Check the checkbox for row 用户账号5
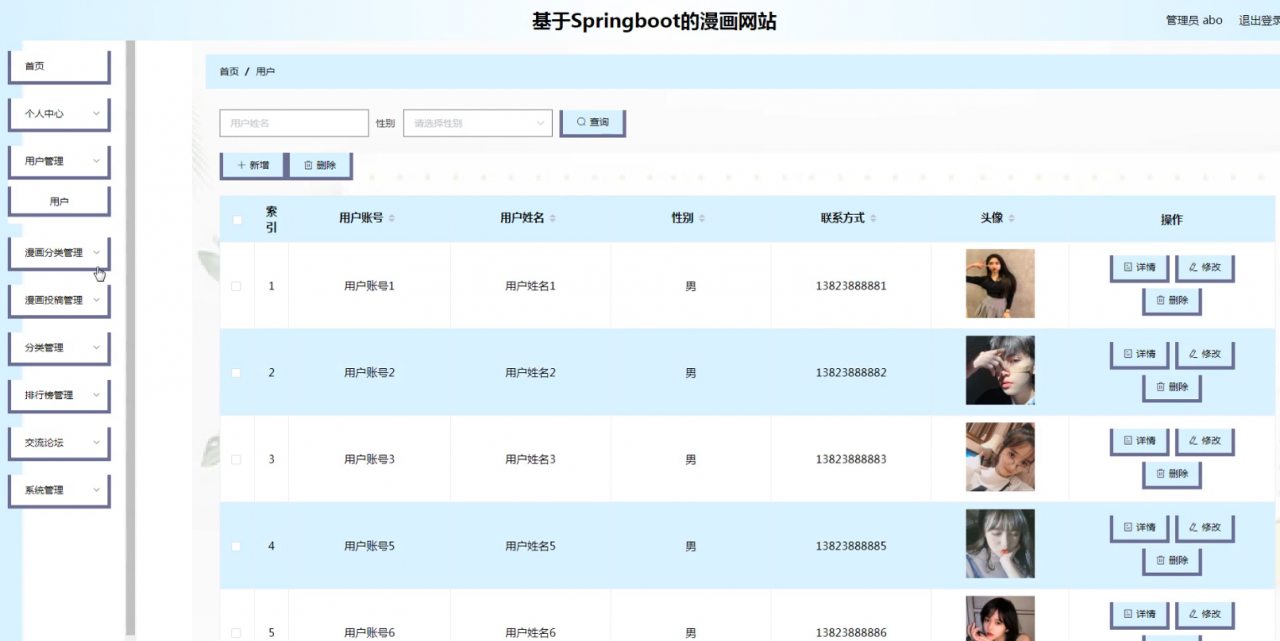 (x=236, y=546)
